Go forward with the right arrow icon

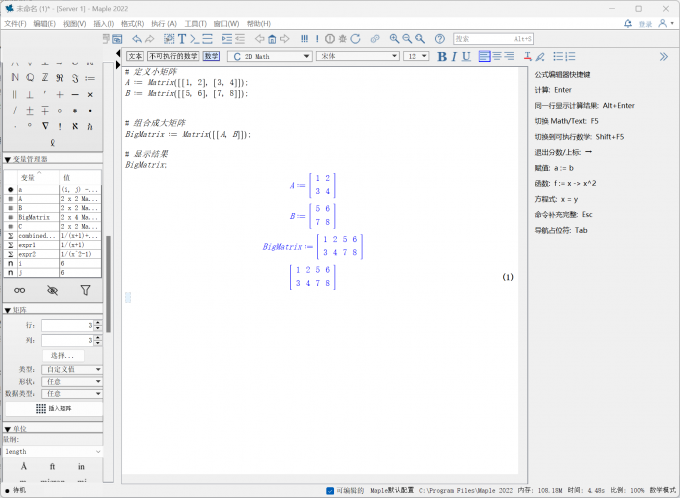coord(284,39)
